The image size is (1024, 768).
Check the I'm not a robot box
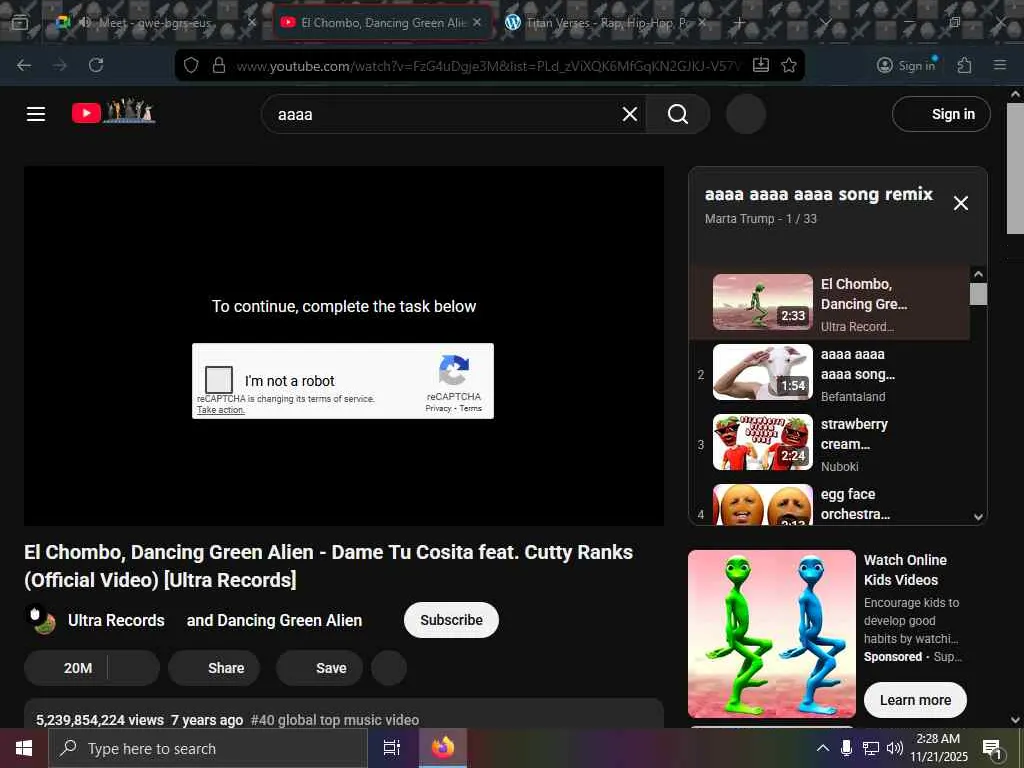coord(219,379)
